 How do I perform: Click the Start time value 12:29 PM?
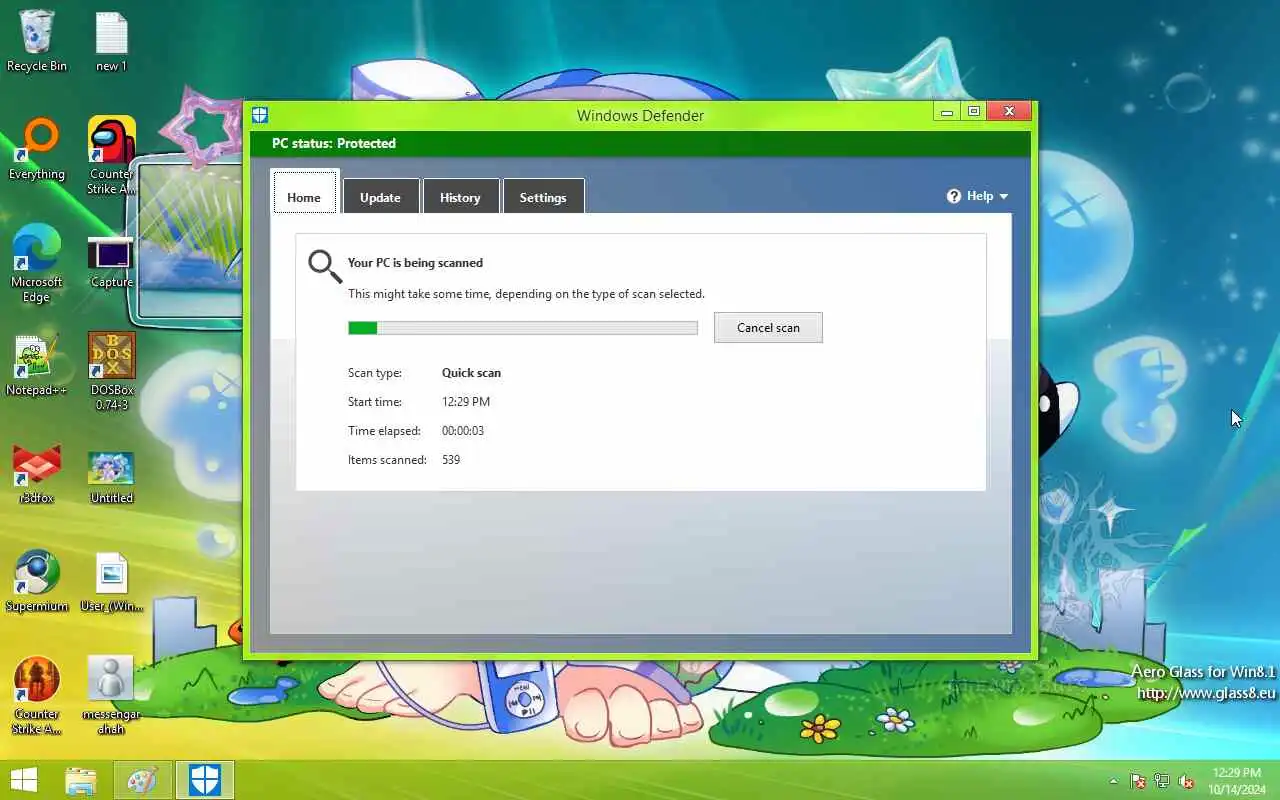[466, 402]
